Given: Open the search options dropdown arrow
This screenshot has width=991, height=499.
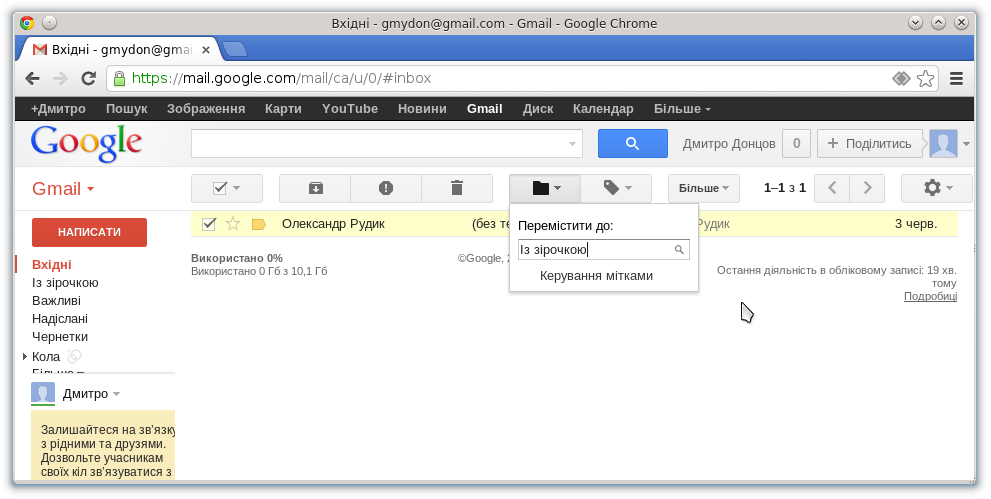Looking at the screenshot, I should (572, 144).
